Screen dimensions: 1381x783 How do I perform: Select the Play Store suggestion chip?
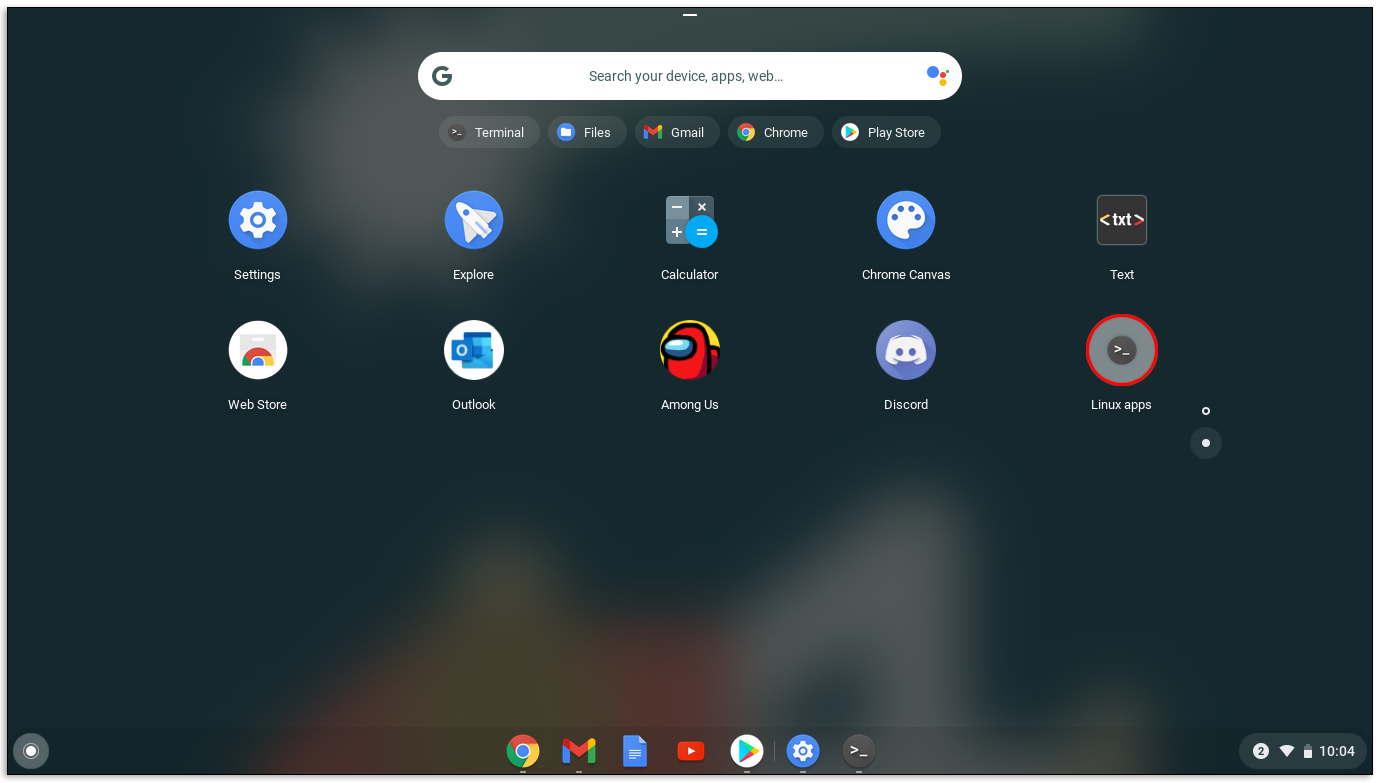(886, 132)
